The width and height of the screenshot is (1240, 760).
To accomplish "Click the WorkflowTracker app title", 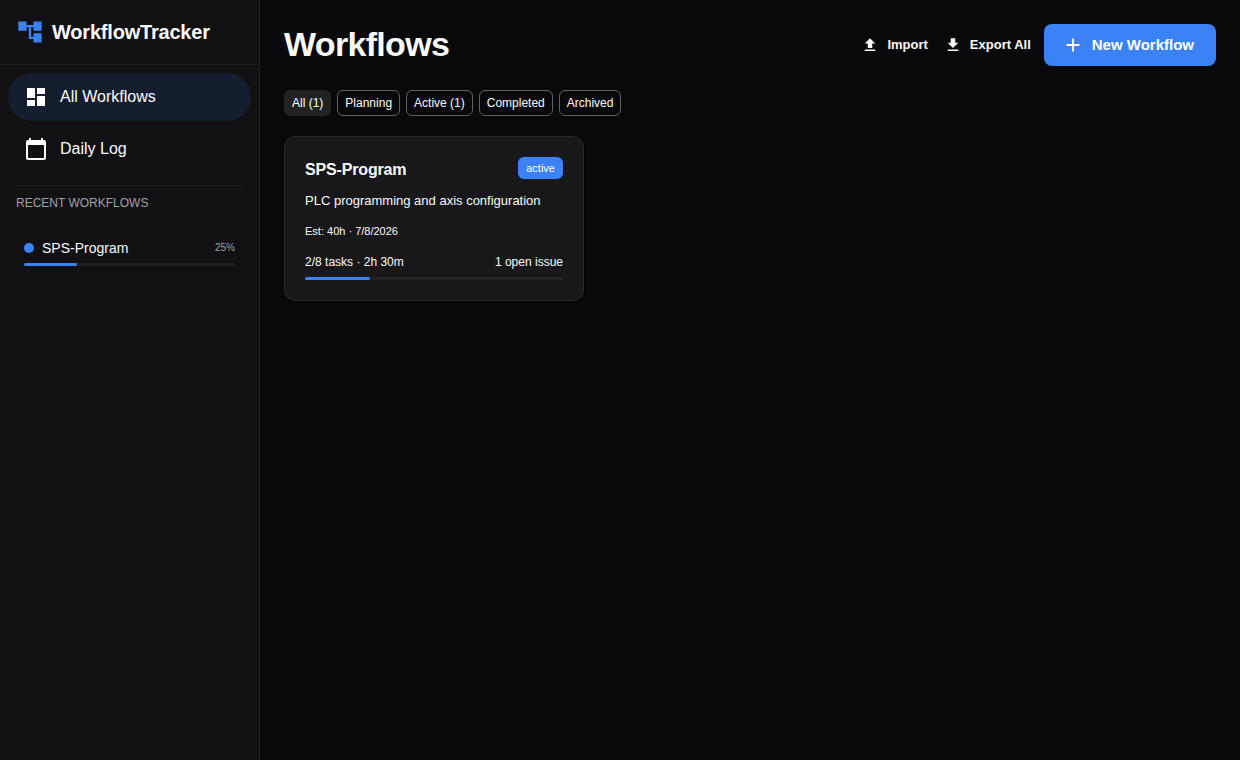I will tap(131, 32).
